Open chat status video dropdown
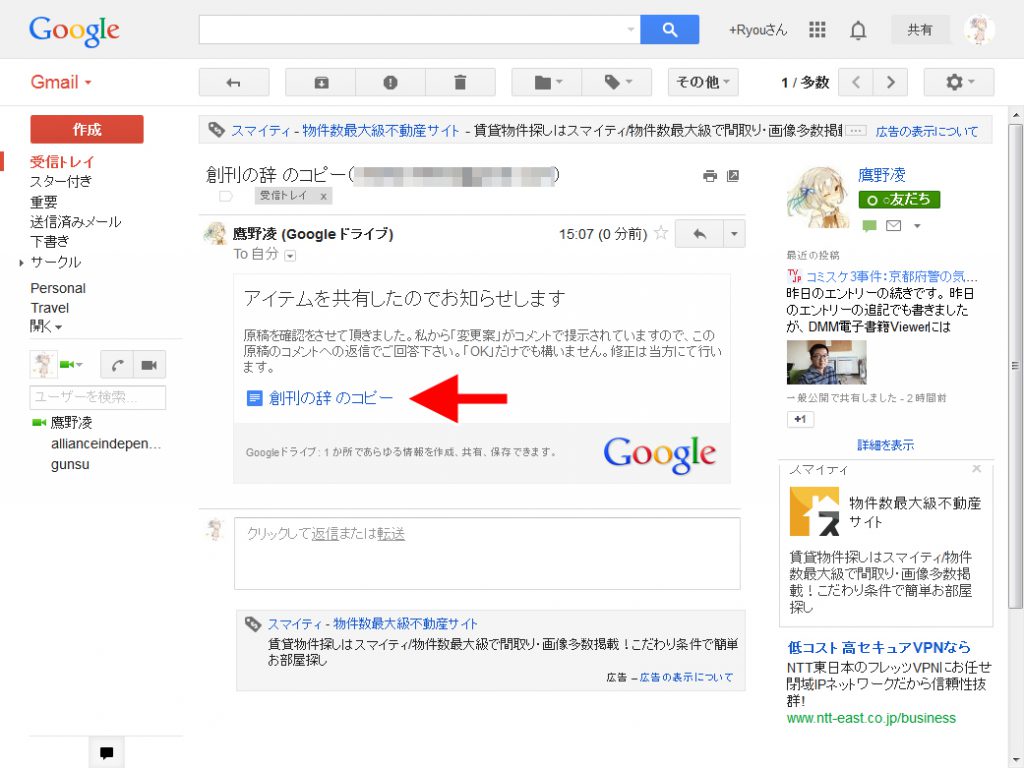This screenshot has height=768, width=1024. (x=71, y=364)
